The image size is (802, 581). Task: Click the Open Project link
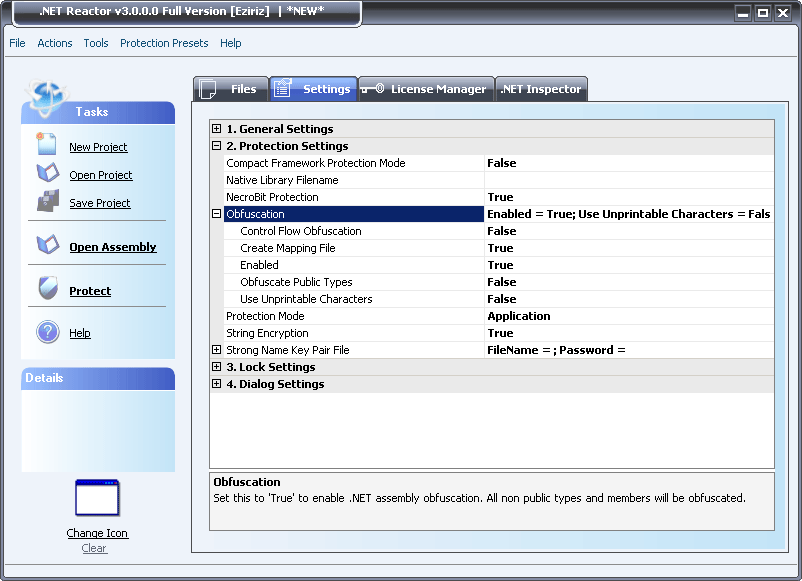pyautogui.click(x=101, y=175)
